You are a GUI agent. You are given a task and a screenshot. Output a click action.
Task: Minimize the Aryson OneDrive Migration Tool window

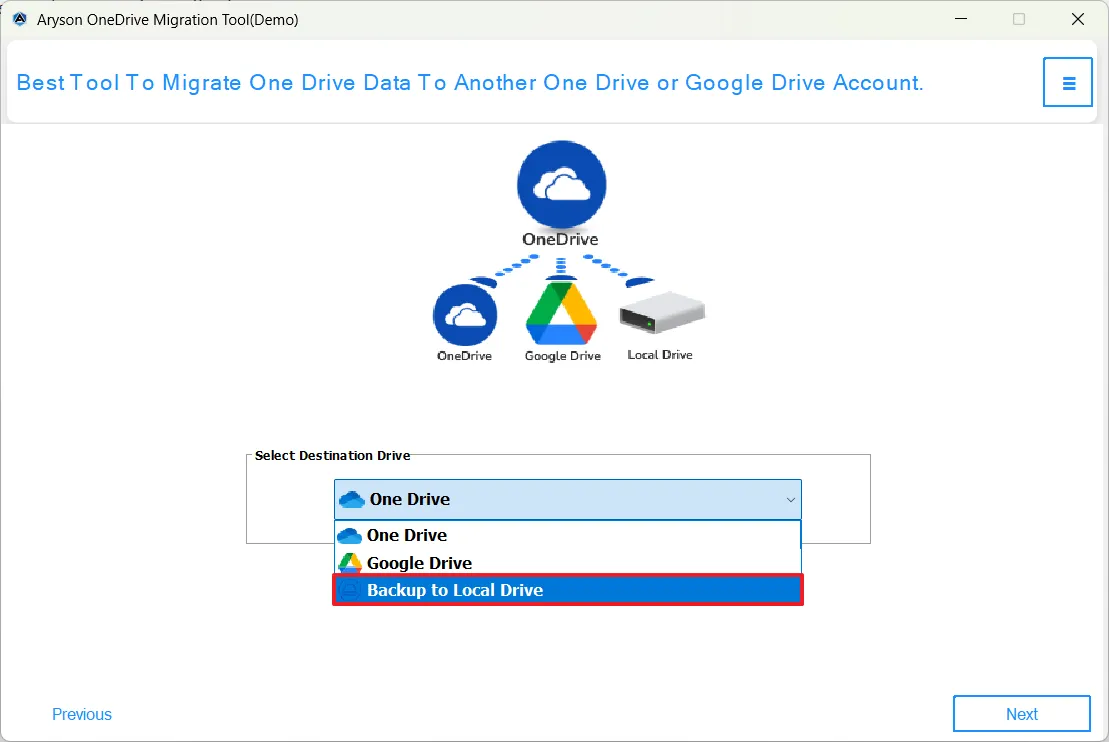pos(961,19)
